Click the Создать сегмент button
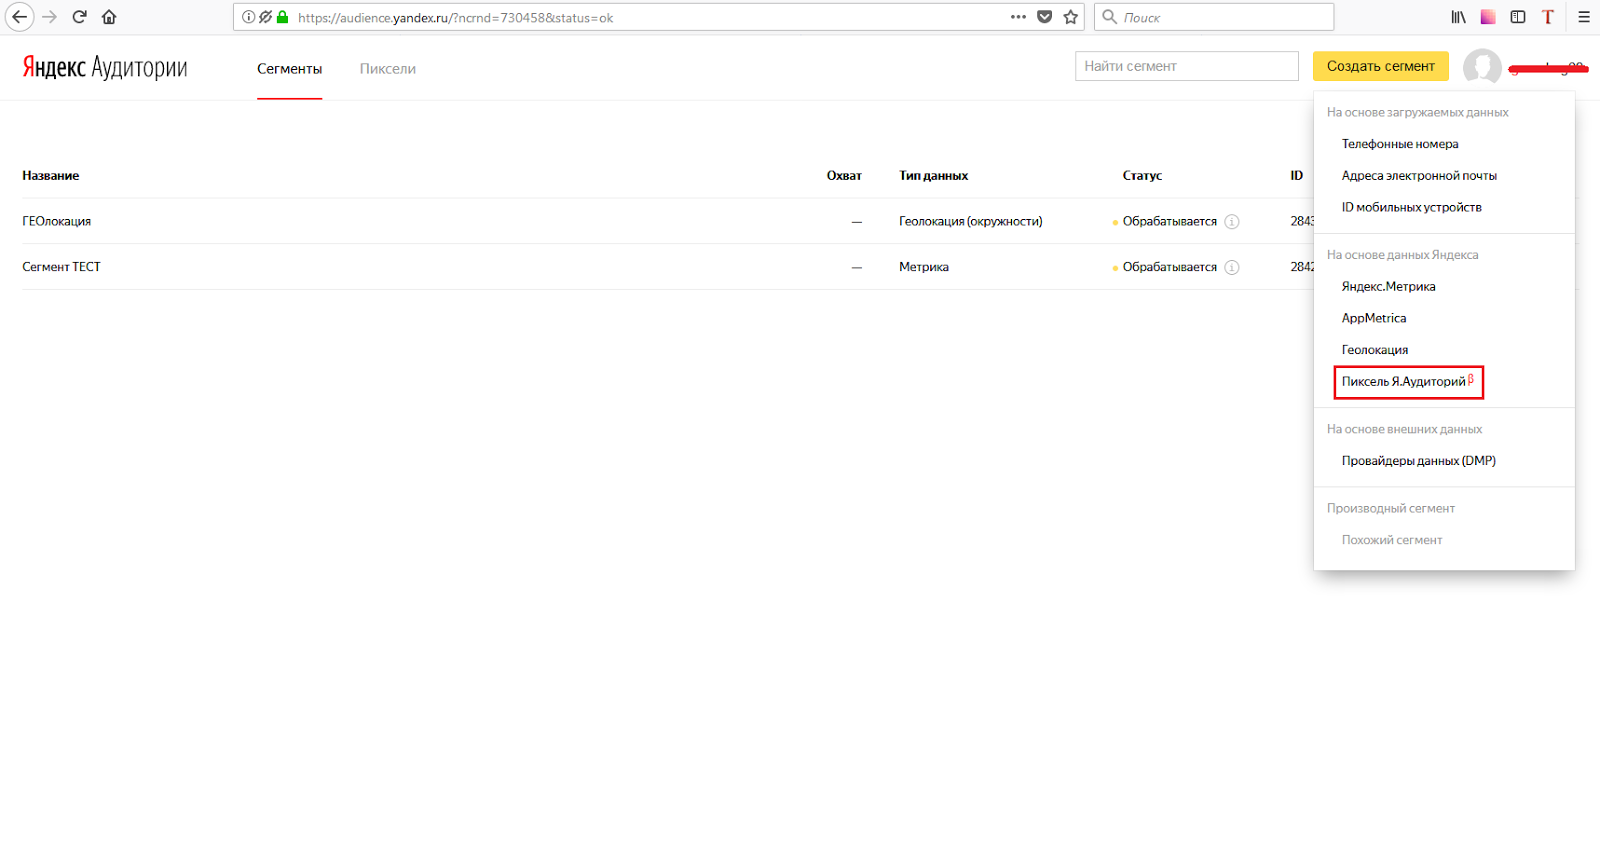This screenshot has width=1600, height=848. click(1380, 66)
